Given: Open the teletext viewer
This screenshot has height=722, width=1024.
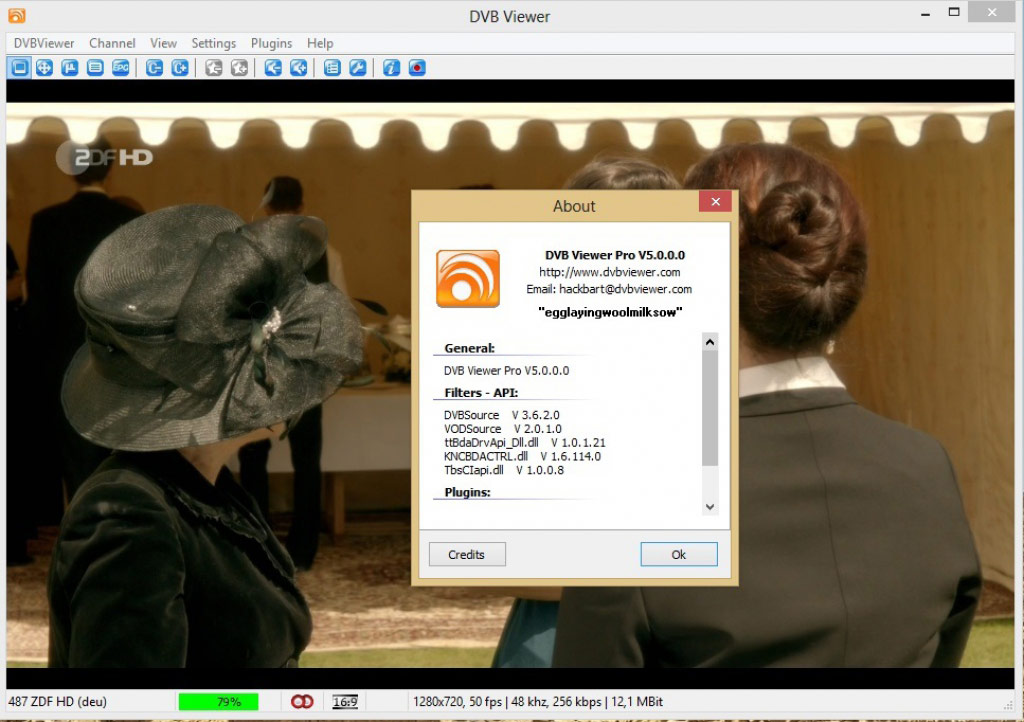Looking at the screenshot, I should point(94,67).
